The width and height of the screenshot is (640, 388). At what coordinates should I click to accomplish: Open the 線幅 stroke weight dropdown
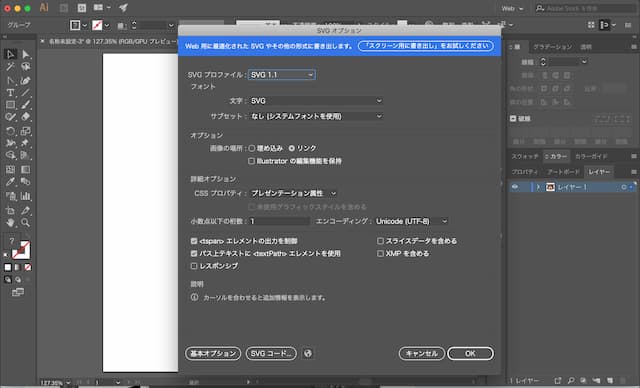click(x=584, y=62)
